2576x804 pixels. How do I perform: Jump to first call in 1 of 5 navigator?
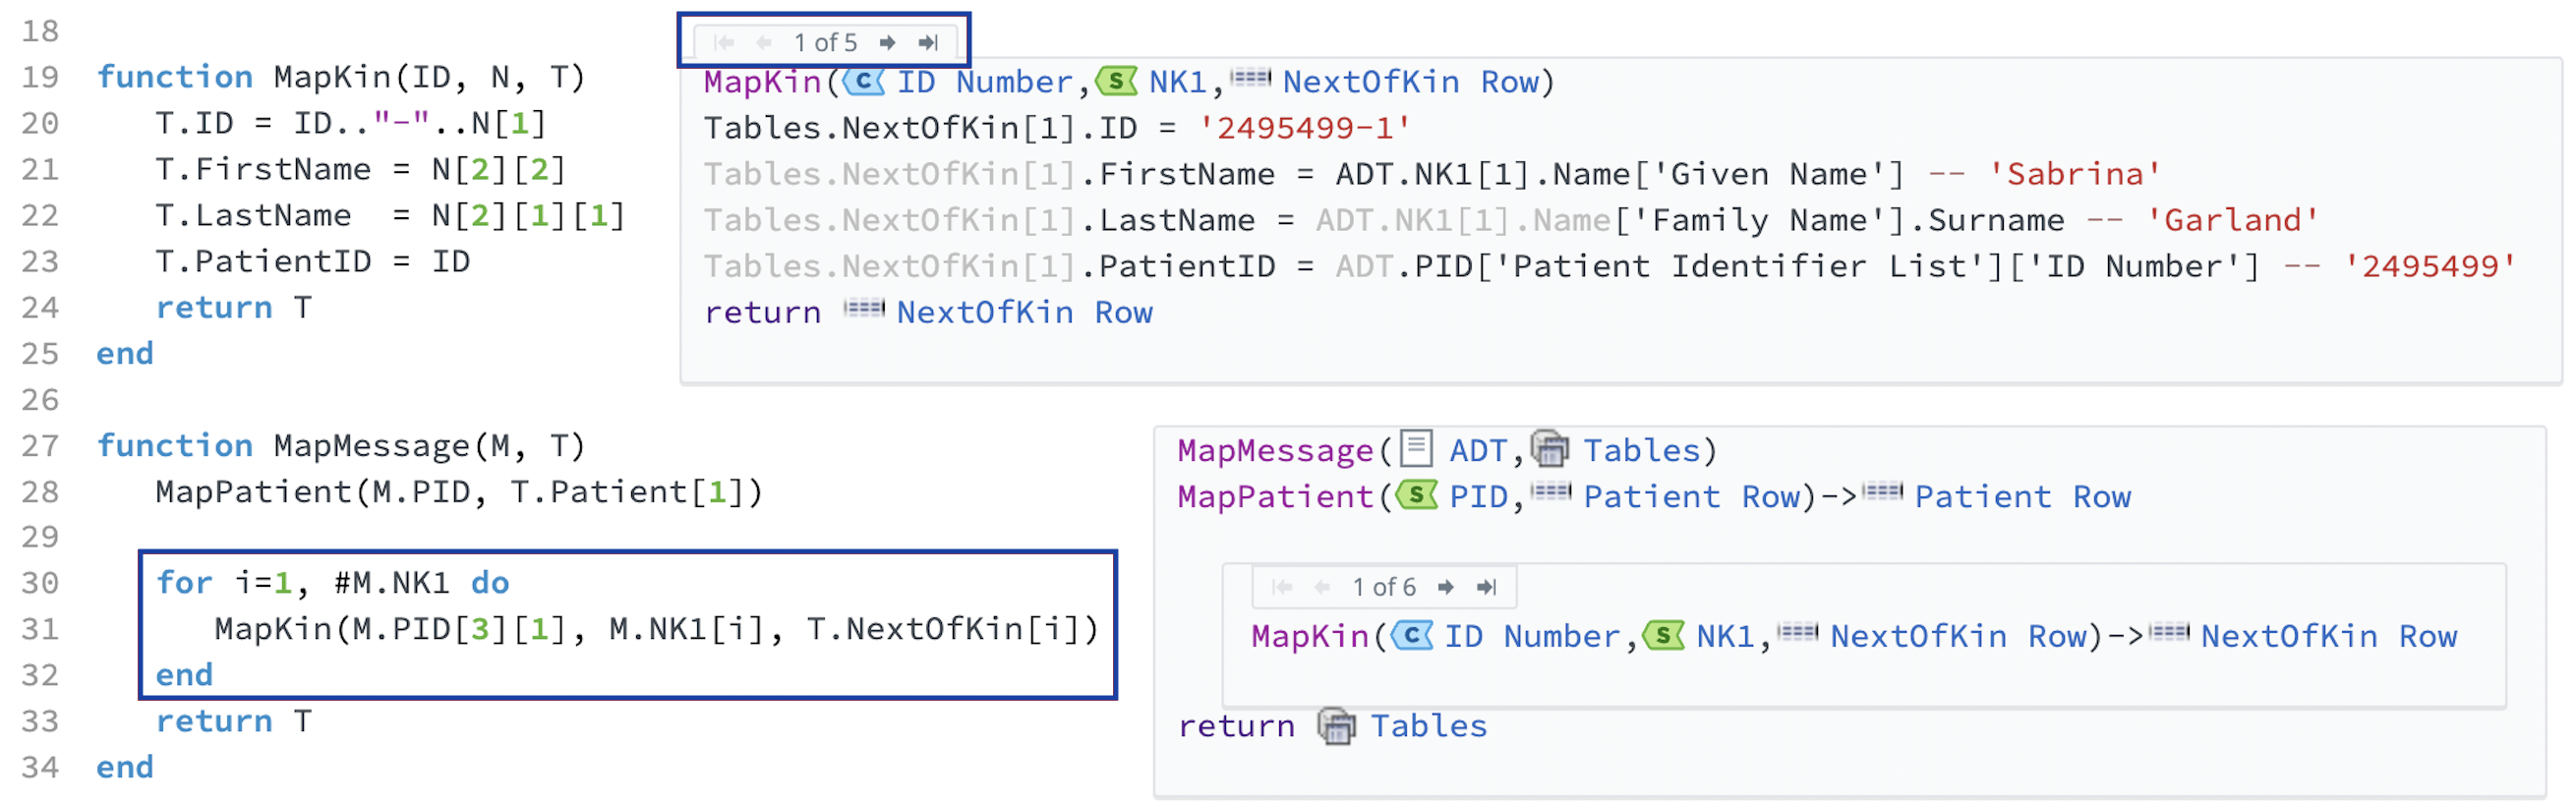tap(724, 42)
